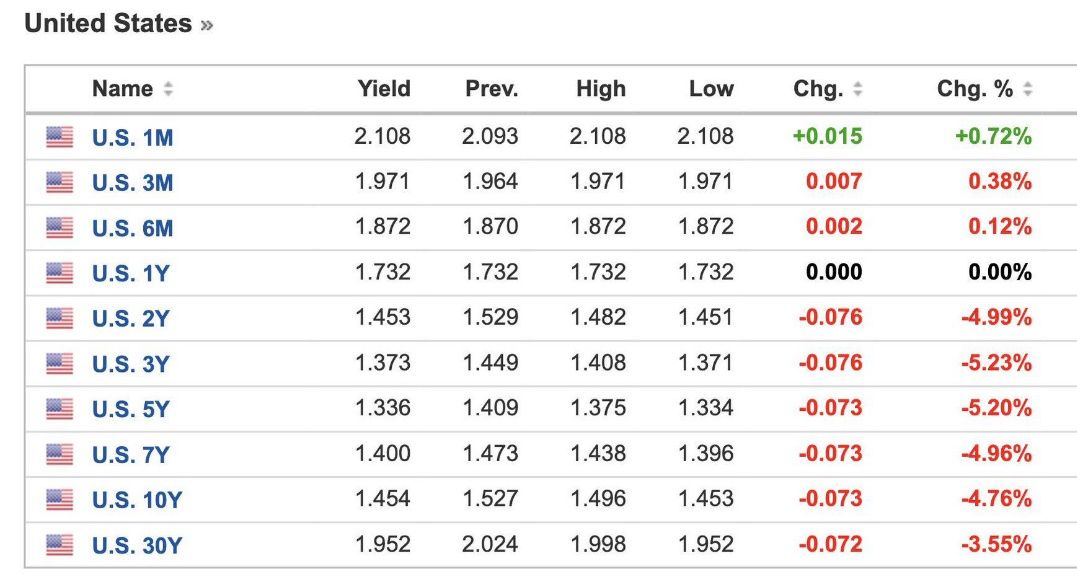Open the U.S. 10Y bond link
This screenshot has height=584, width=1077.
click(x=137, y=500)
